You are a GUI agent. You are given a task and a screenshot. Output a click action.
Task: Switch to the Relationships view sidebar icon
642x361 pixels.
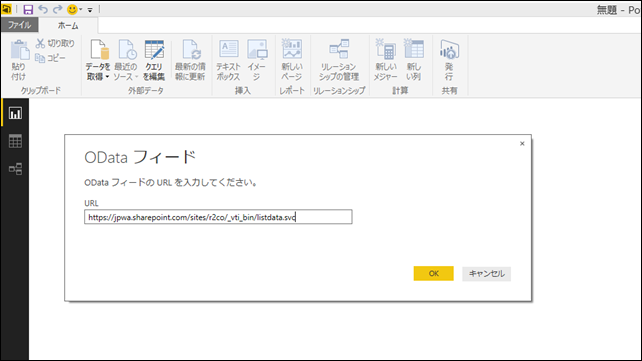(x=15, y=169)
